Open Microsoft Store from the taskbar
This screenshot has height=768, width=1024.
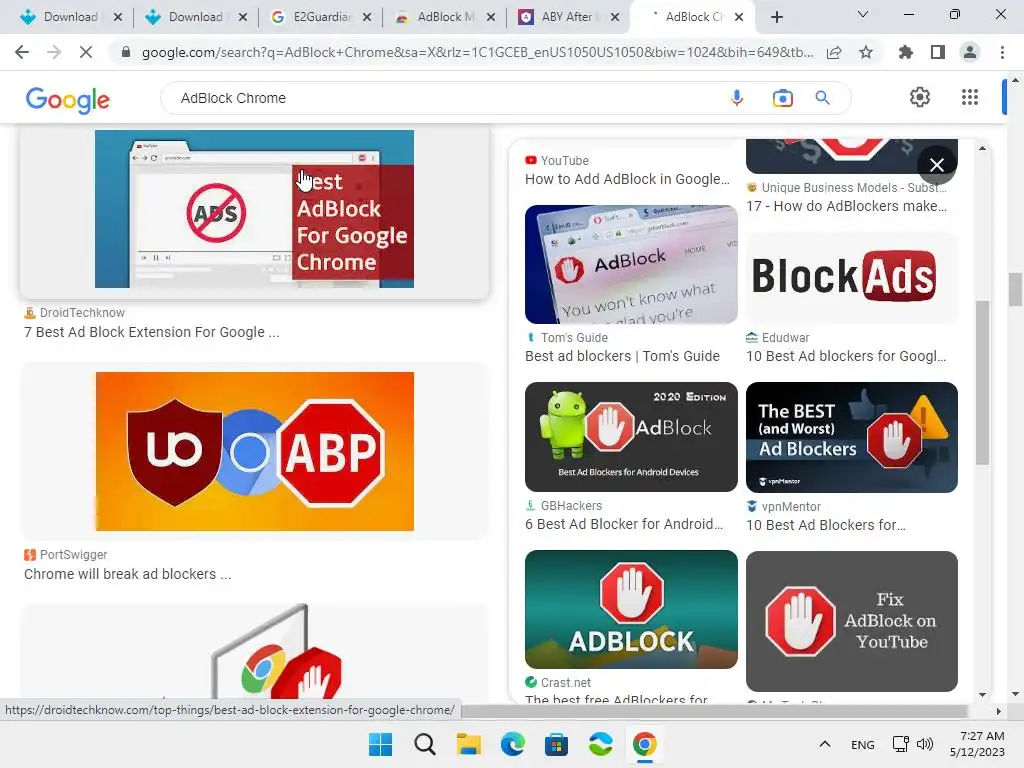coord(556,744)
